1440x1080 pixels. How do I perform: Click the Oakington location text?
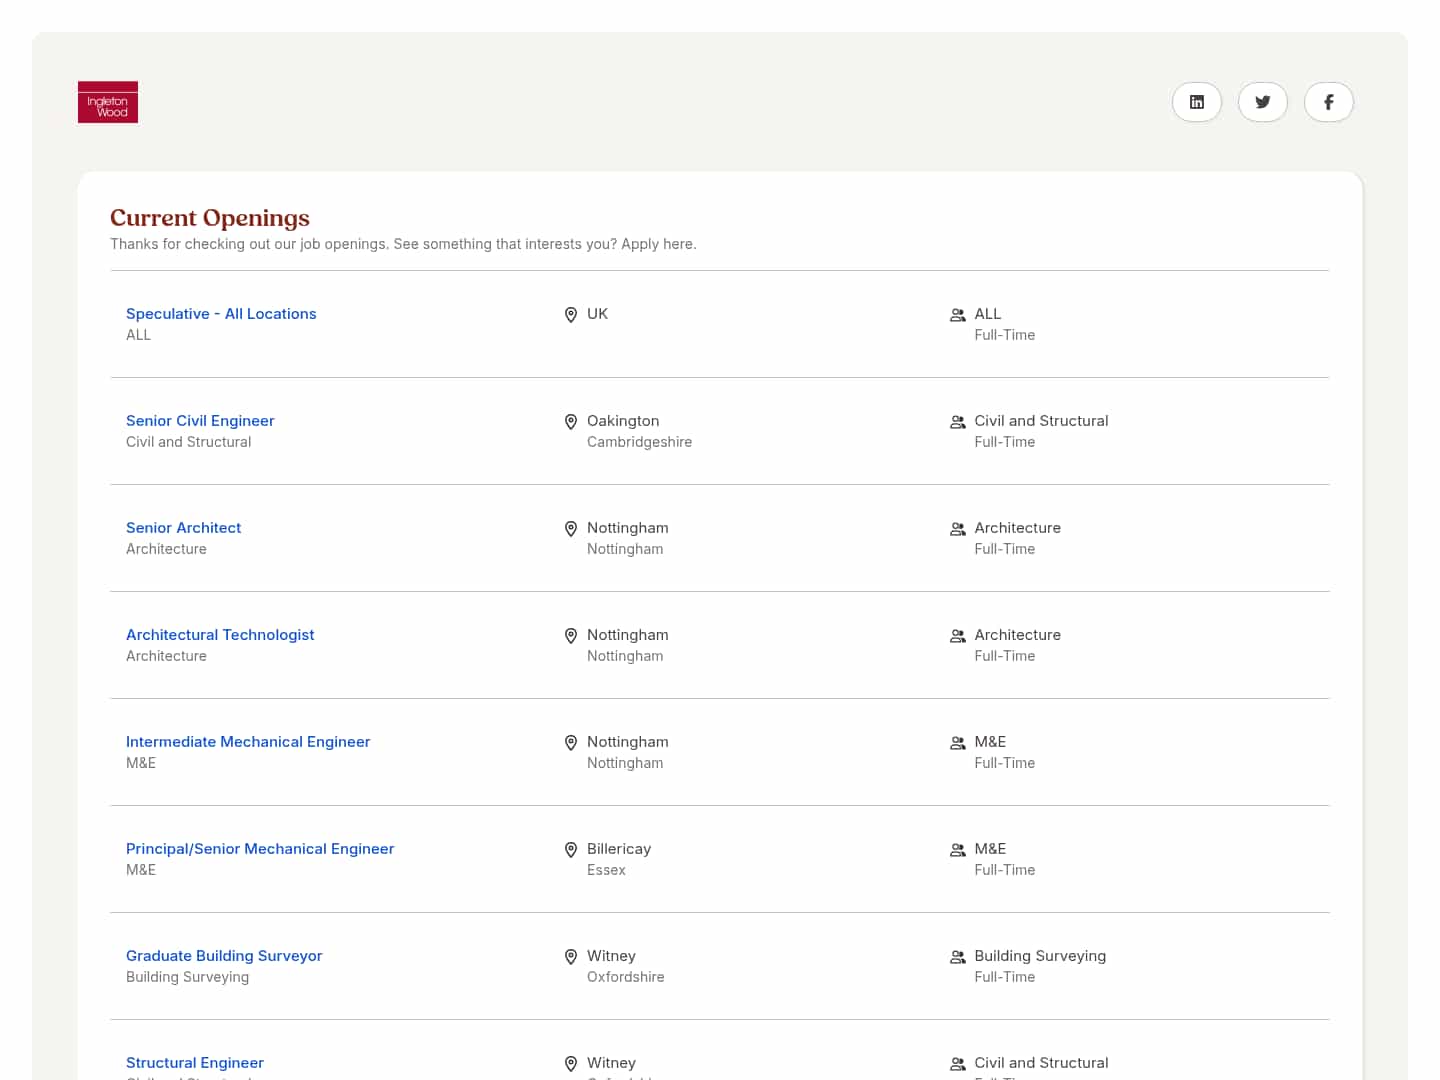623,421
